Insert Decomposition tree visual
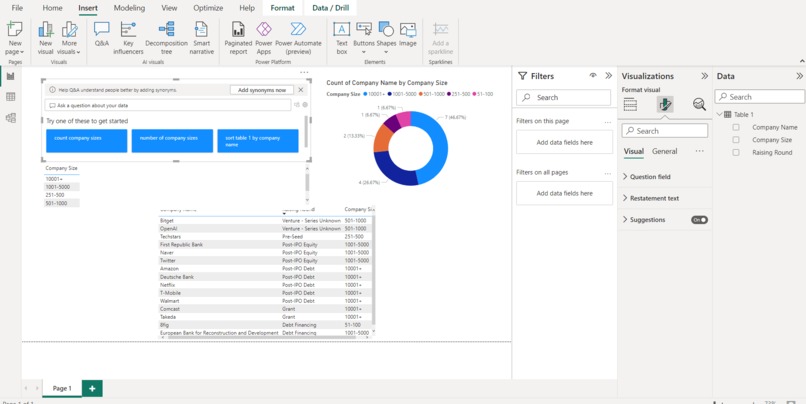The width and height of the screenshot is (806, 404). point(167,38)
